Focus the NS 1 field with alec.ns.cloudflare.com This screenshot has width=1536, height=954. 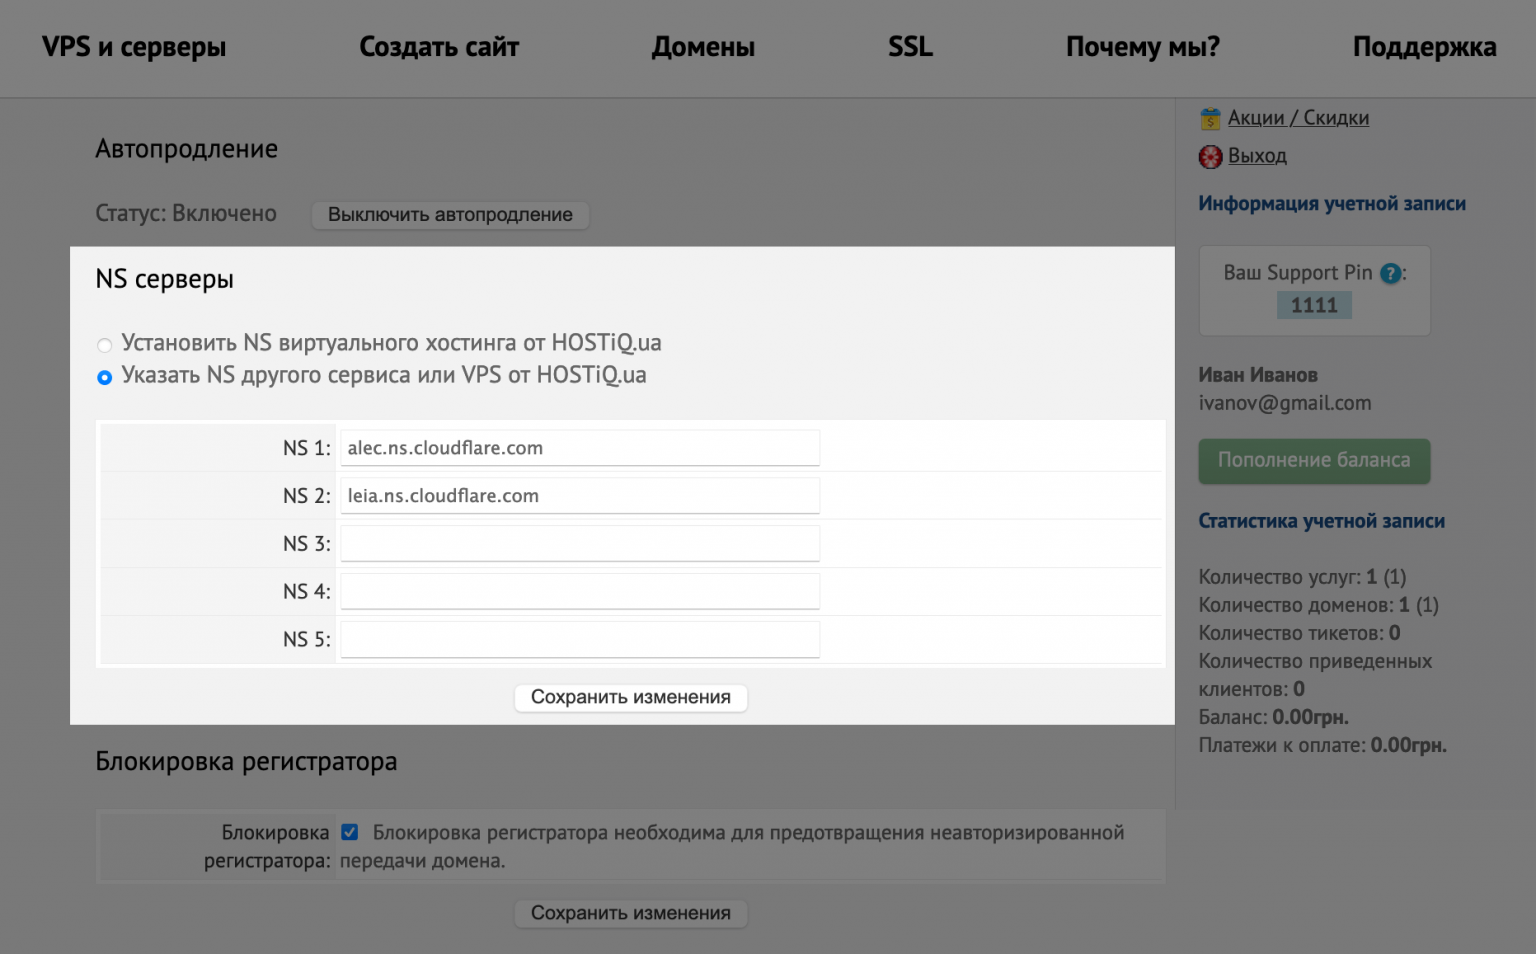[x=580, y=448]
